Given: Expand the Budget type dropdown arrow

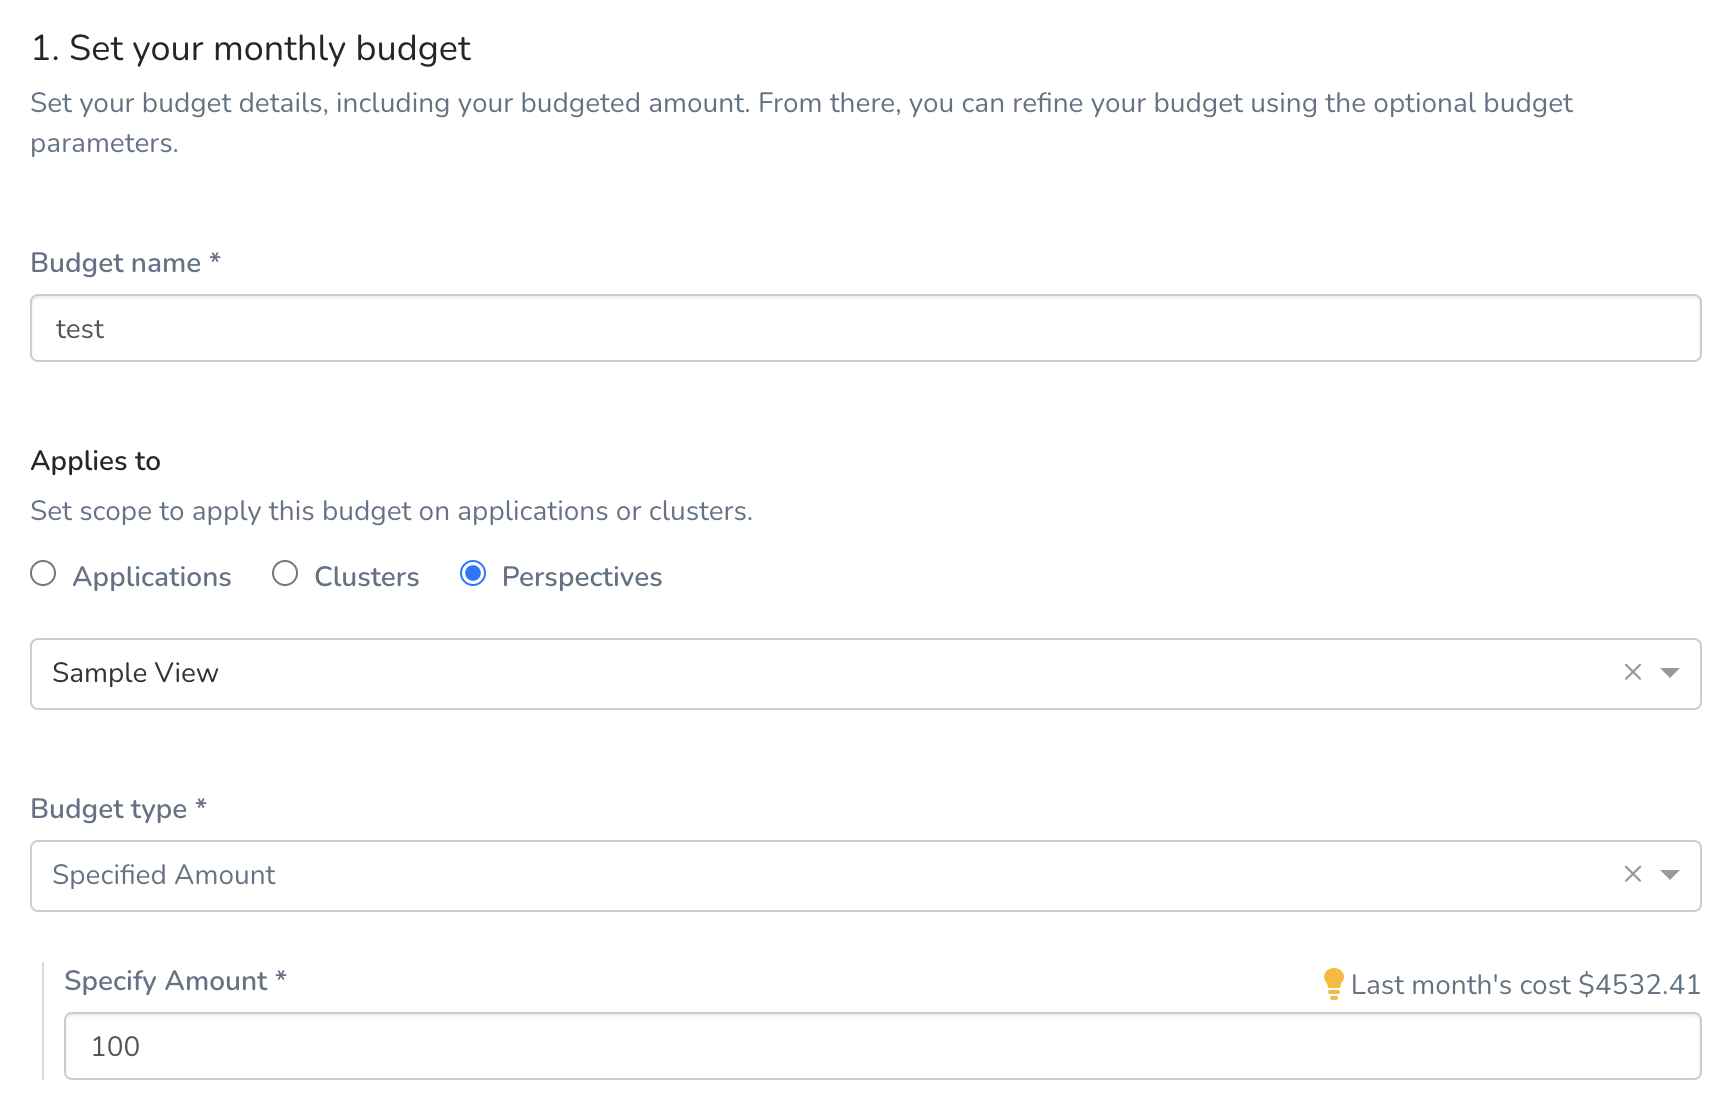Looking at the screenshot, I should pyautogui.click(x=1669, y=875).
